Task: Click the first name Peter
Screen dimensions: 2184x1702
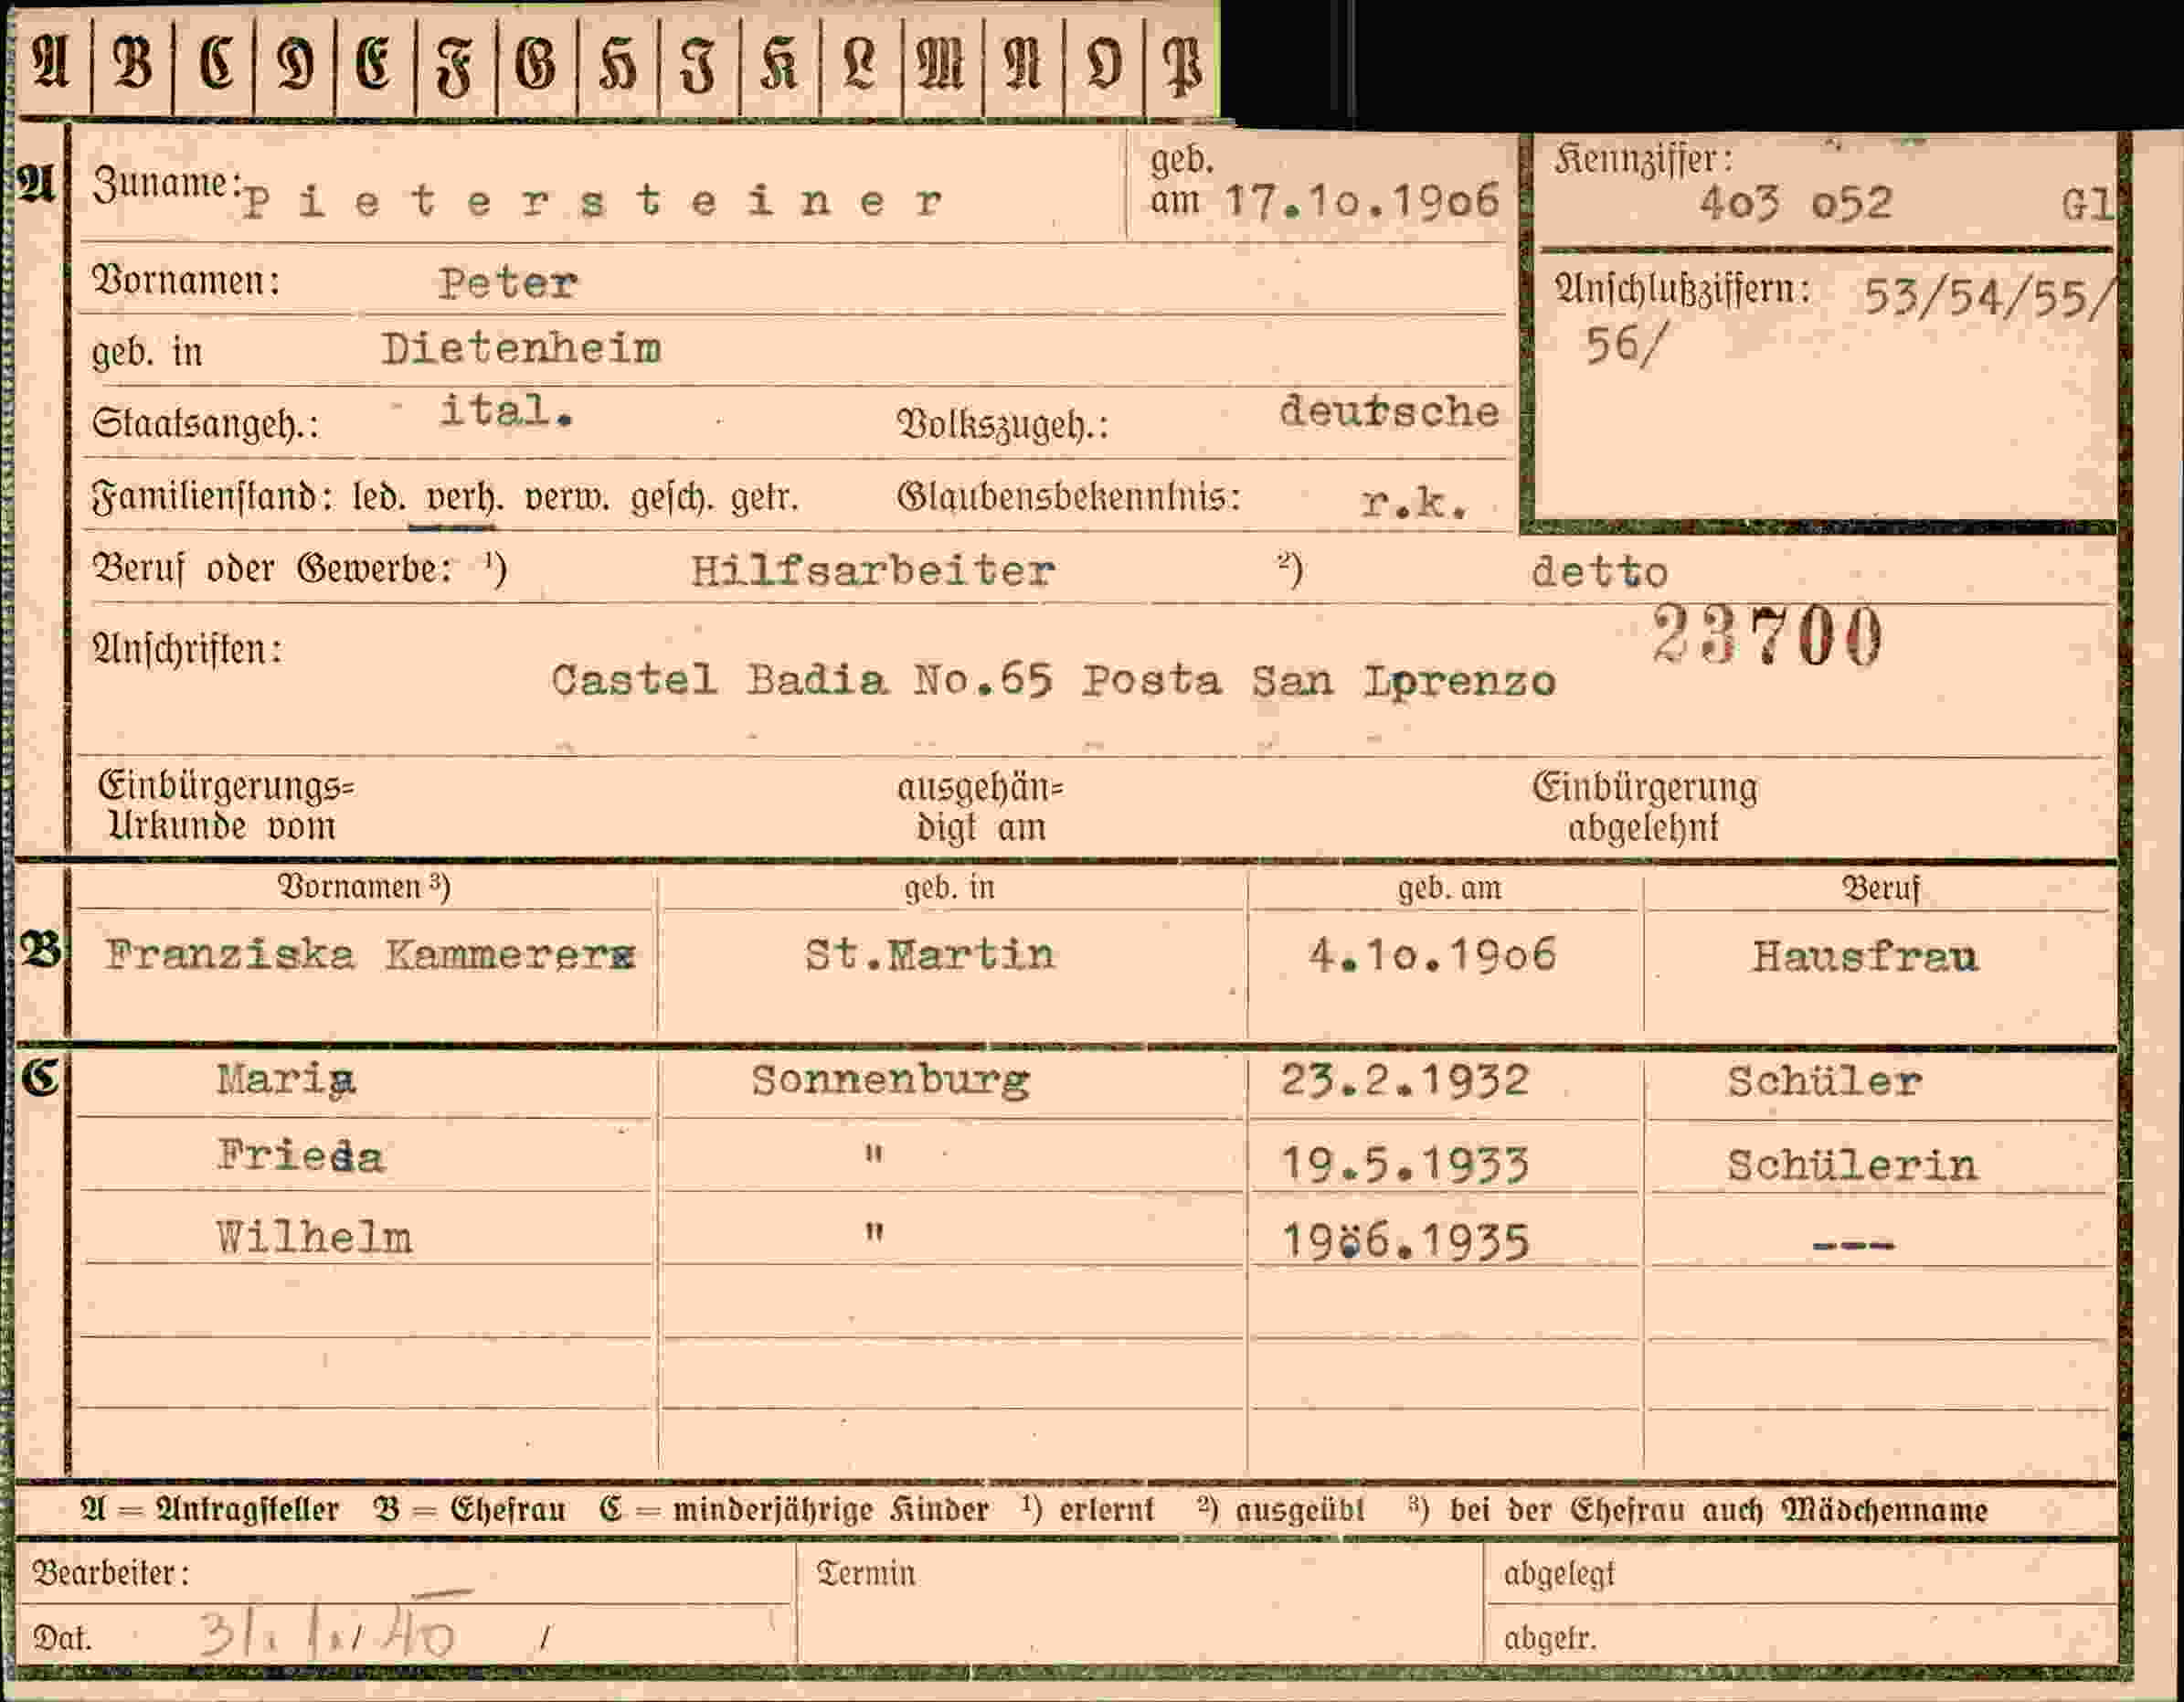Action: click(x=507, y=284)
